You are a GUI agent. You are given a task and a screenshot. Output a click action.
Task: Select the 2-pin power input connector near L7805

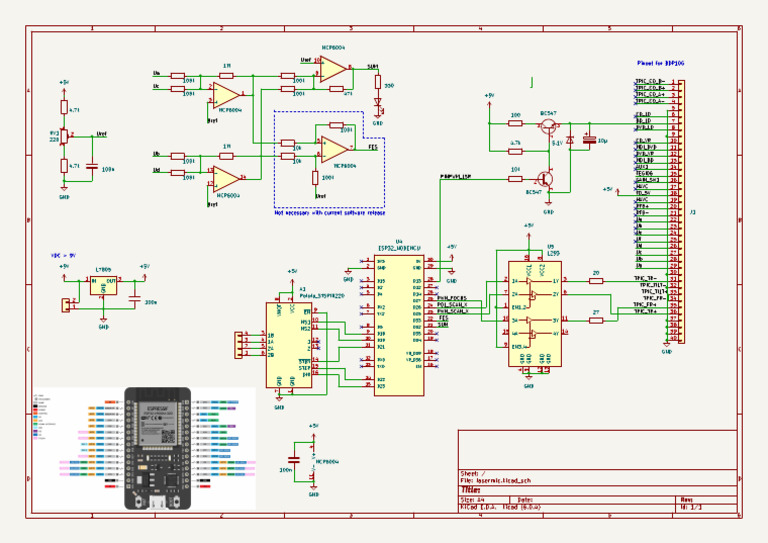coord(65,305)
